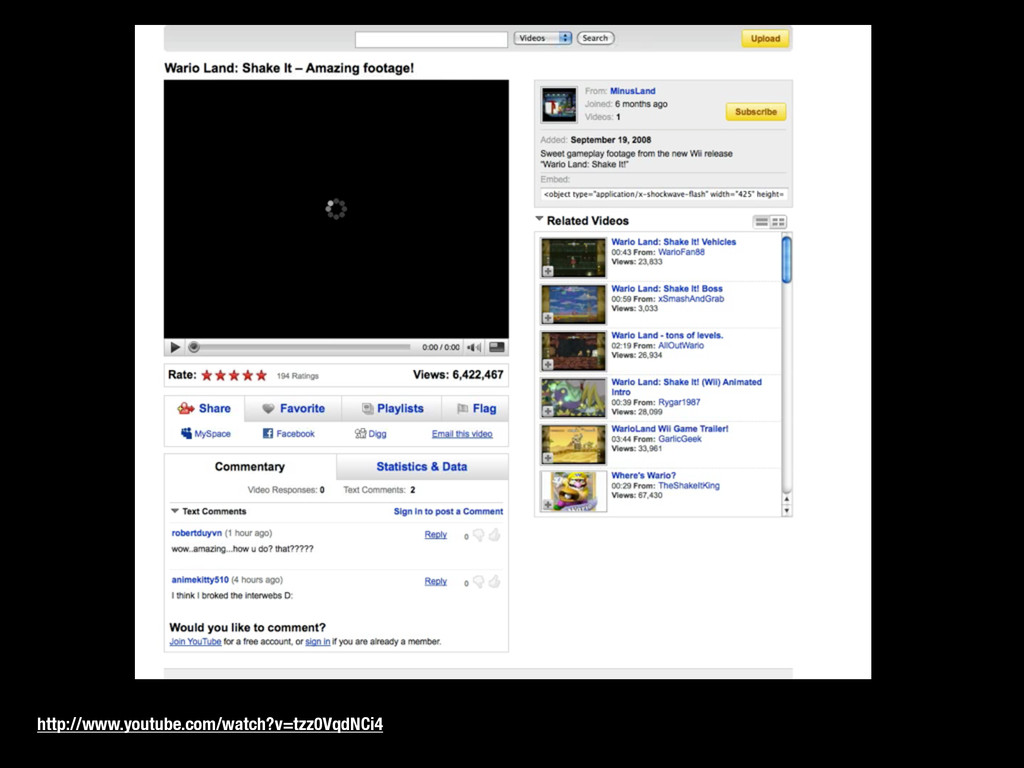
Task: Click the yellow Upload button
Action: click(x=765, y=39)
